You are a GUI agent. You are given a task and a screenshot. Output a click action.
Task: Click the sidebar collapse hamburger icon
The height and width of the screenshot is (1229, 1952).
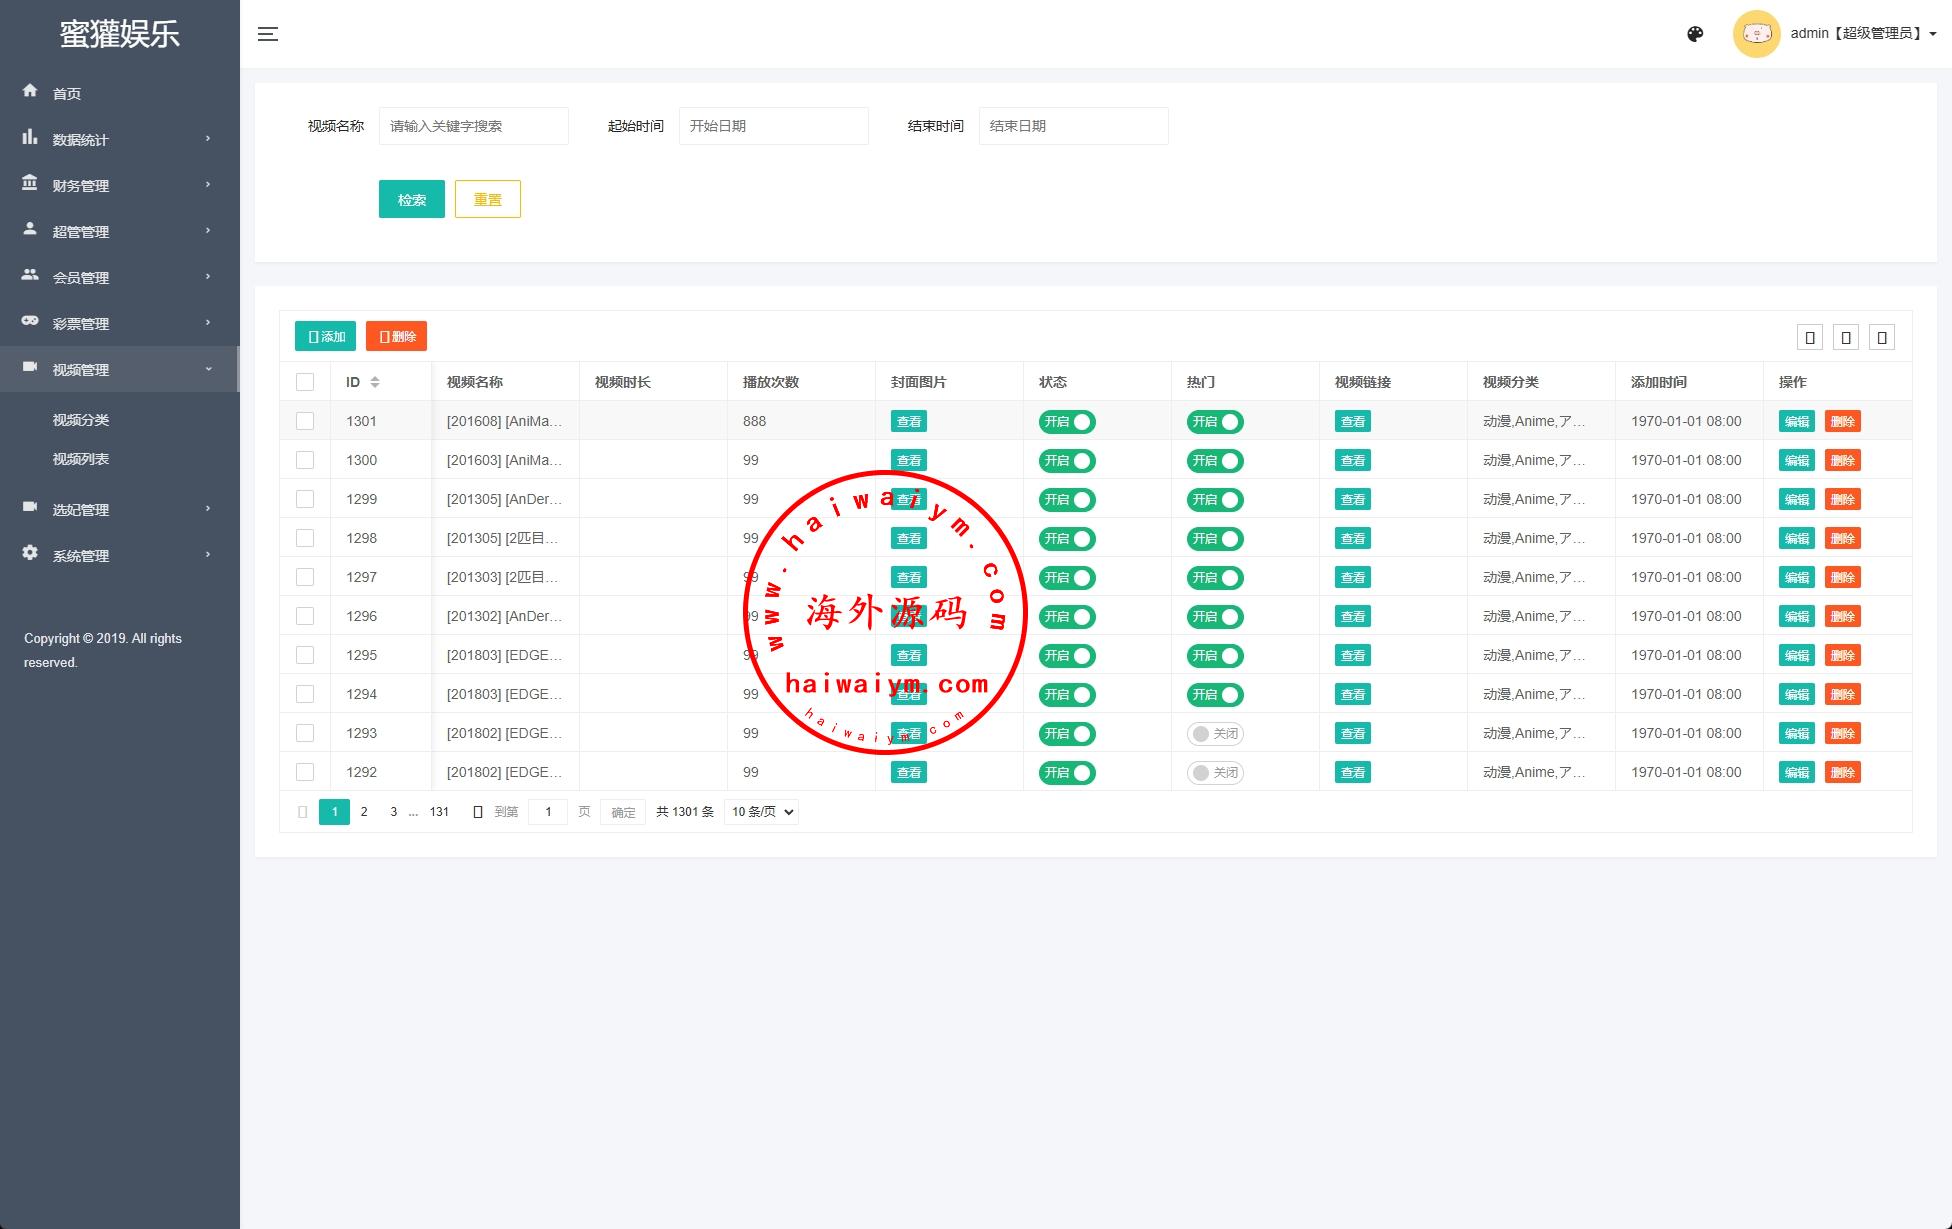[x=267, y=34]
